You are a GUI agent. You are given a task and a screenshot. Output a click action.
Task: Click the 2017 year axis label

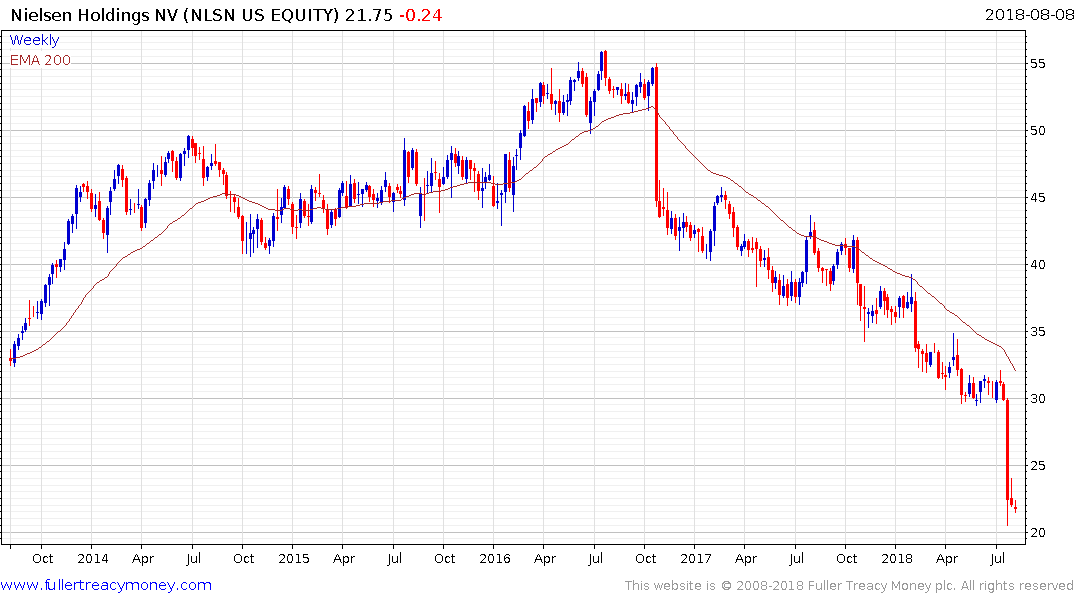[x=696, y=558]
